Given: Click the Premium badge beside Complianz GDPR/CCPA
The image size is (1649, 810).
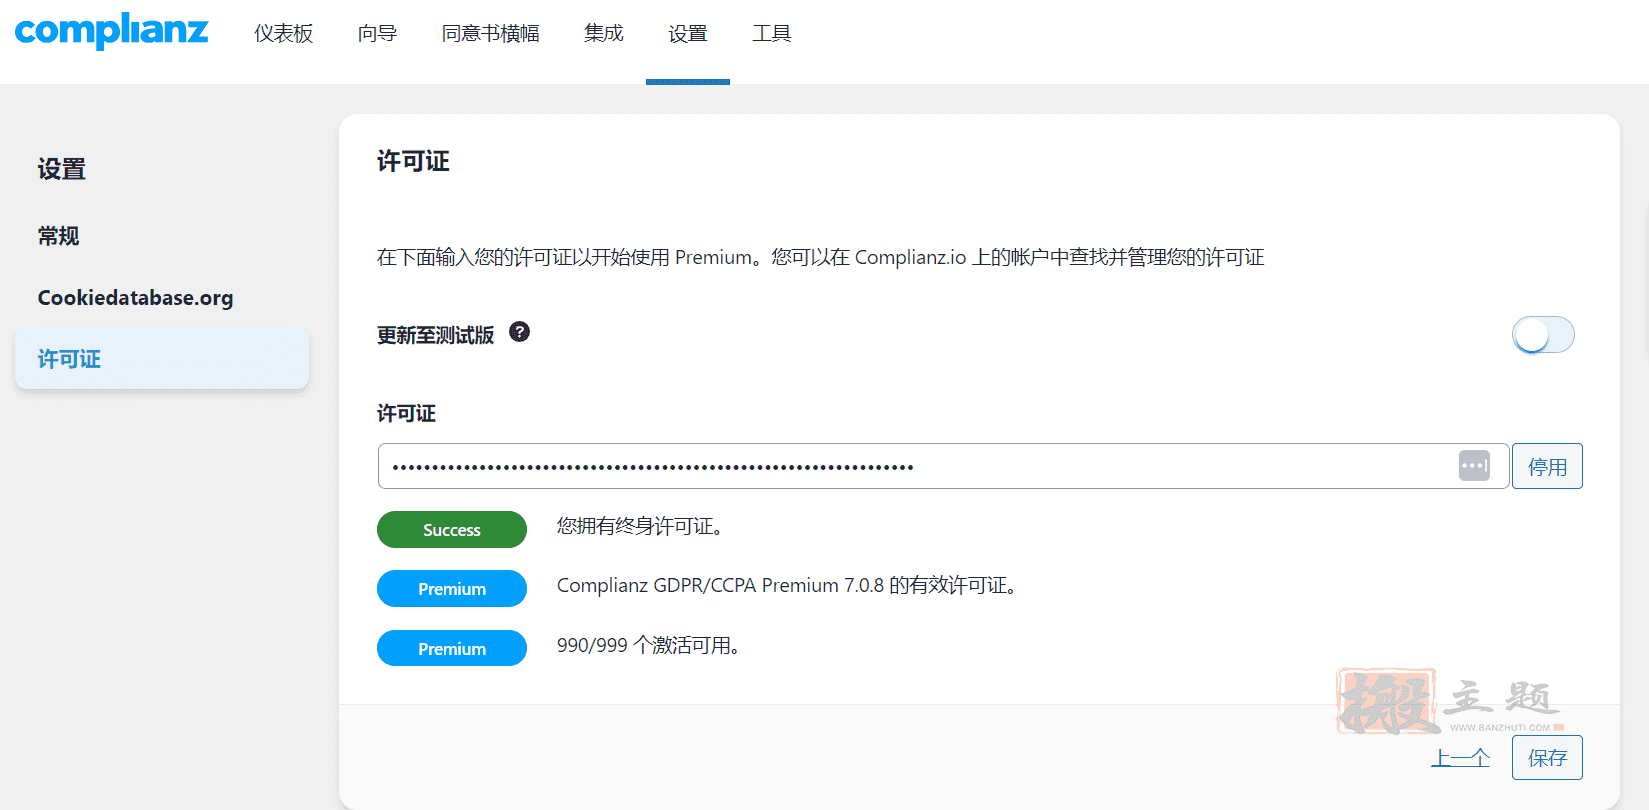Looking at the screenshot, I should pos(452,588).
